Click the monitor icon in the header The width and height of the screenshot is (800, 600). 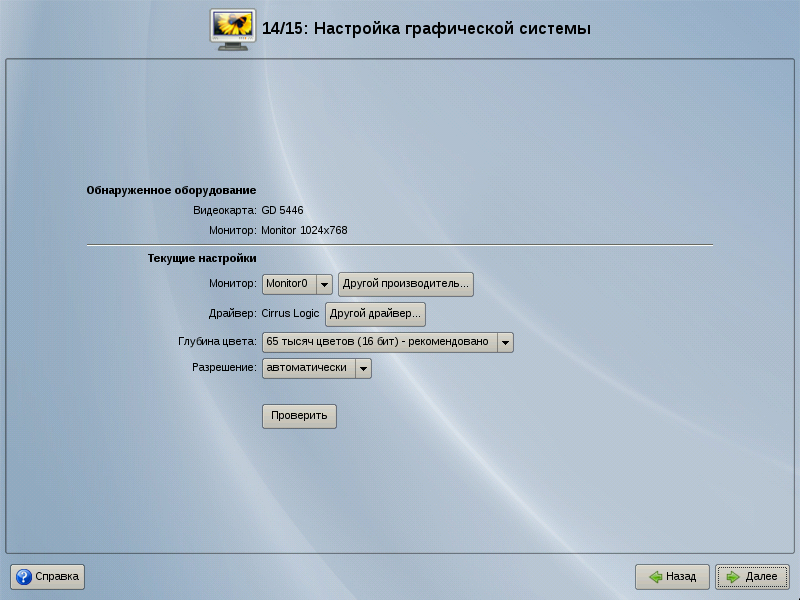(232, 28)
